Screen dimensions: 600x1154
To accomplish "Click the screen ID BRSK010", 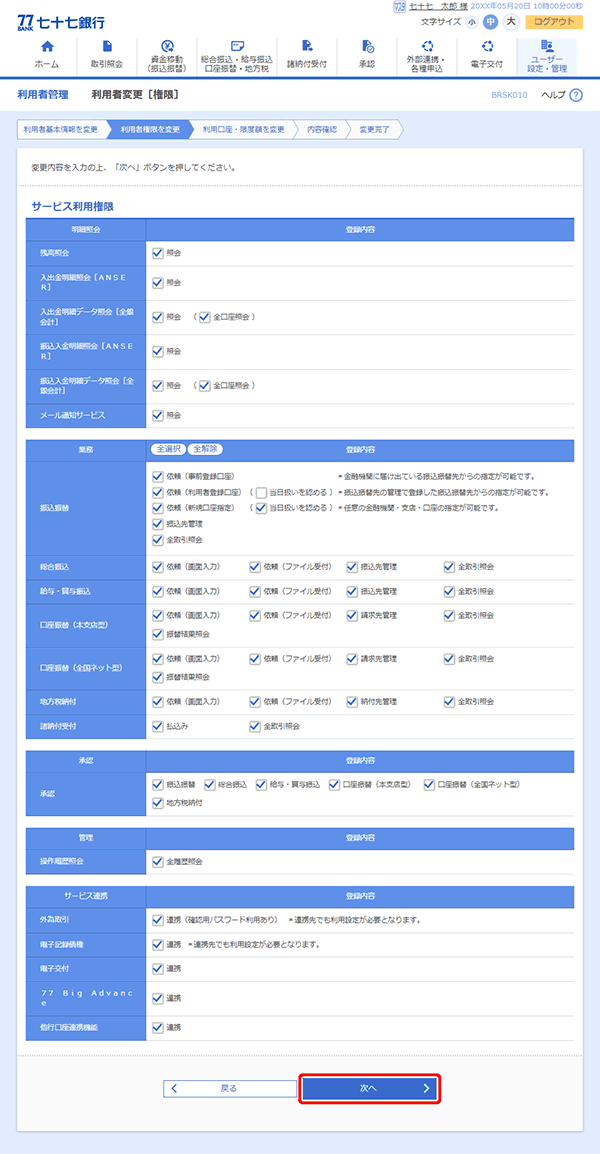I will [x=509, y=95].
